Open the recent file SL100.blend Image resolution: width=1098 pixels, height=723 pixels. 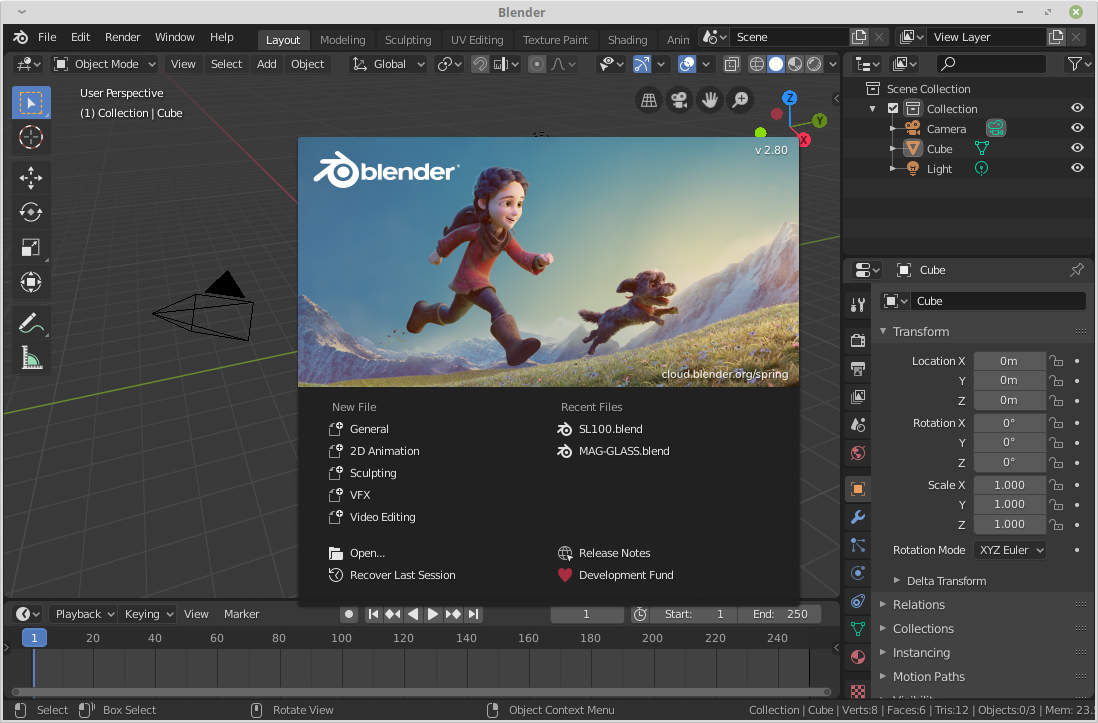click(611, 429)
